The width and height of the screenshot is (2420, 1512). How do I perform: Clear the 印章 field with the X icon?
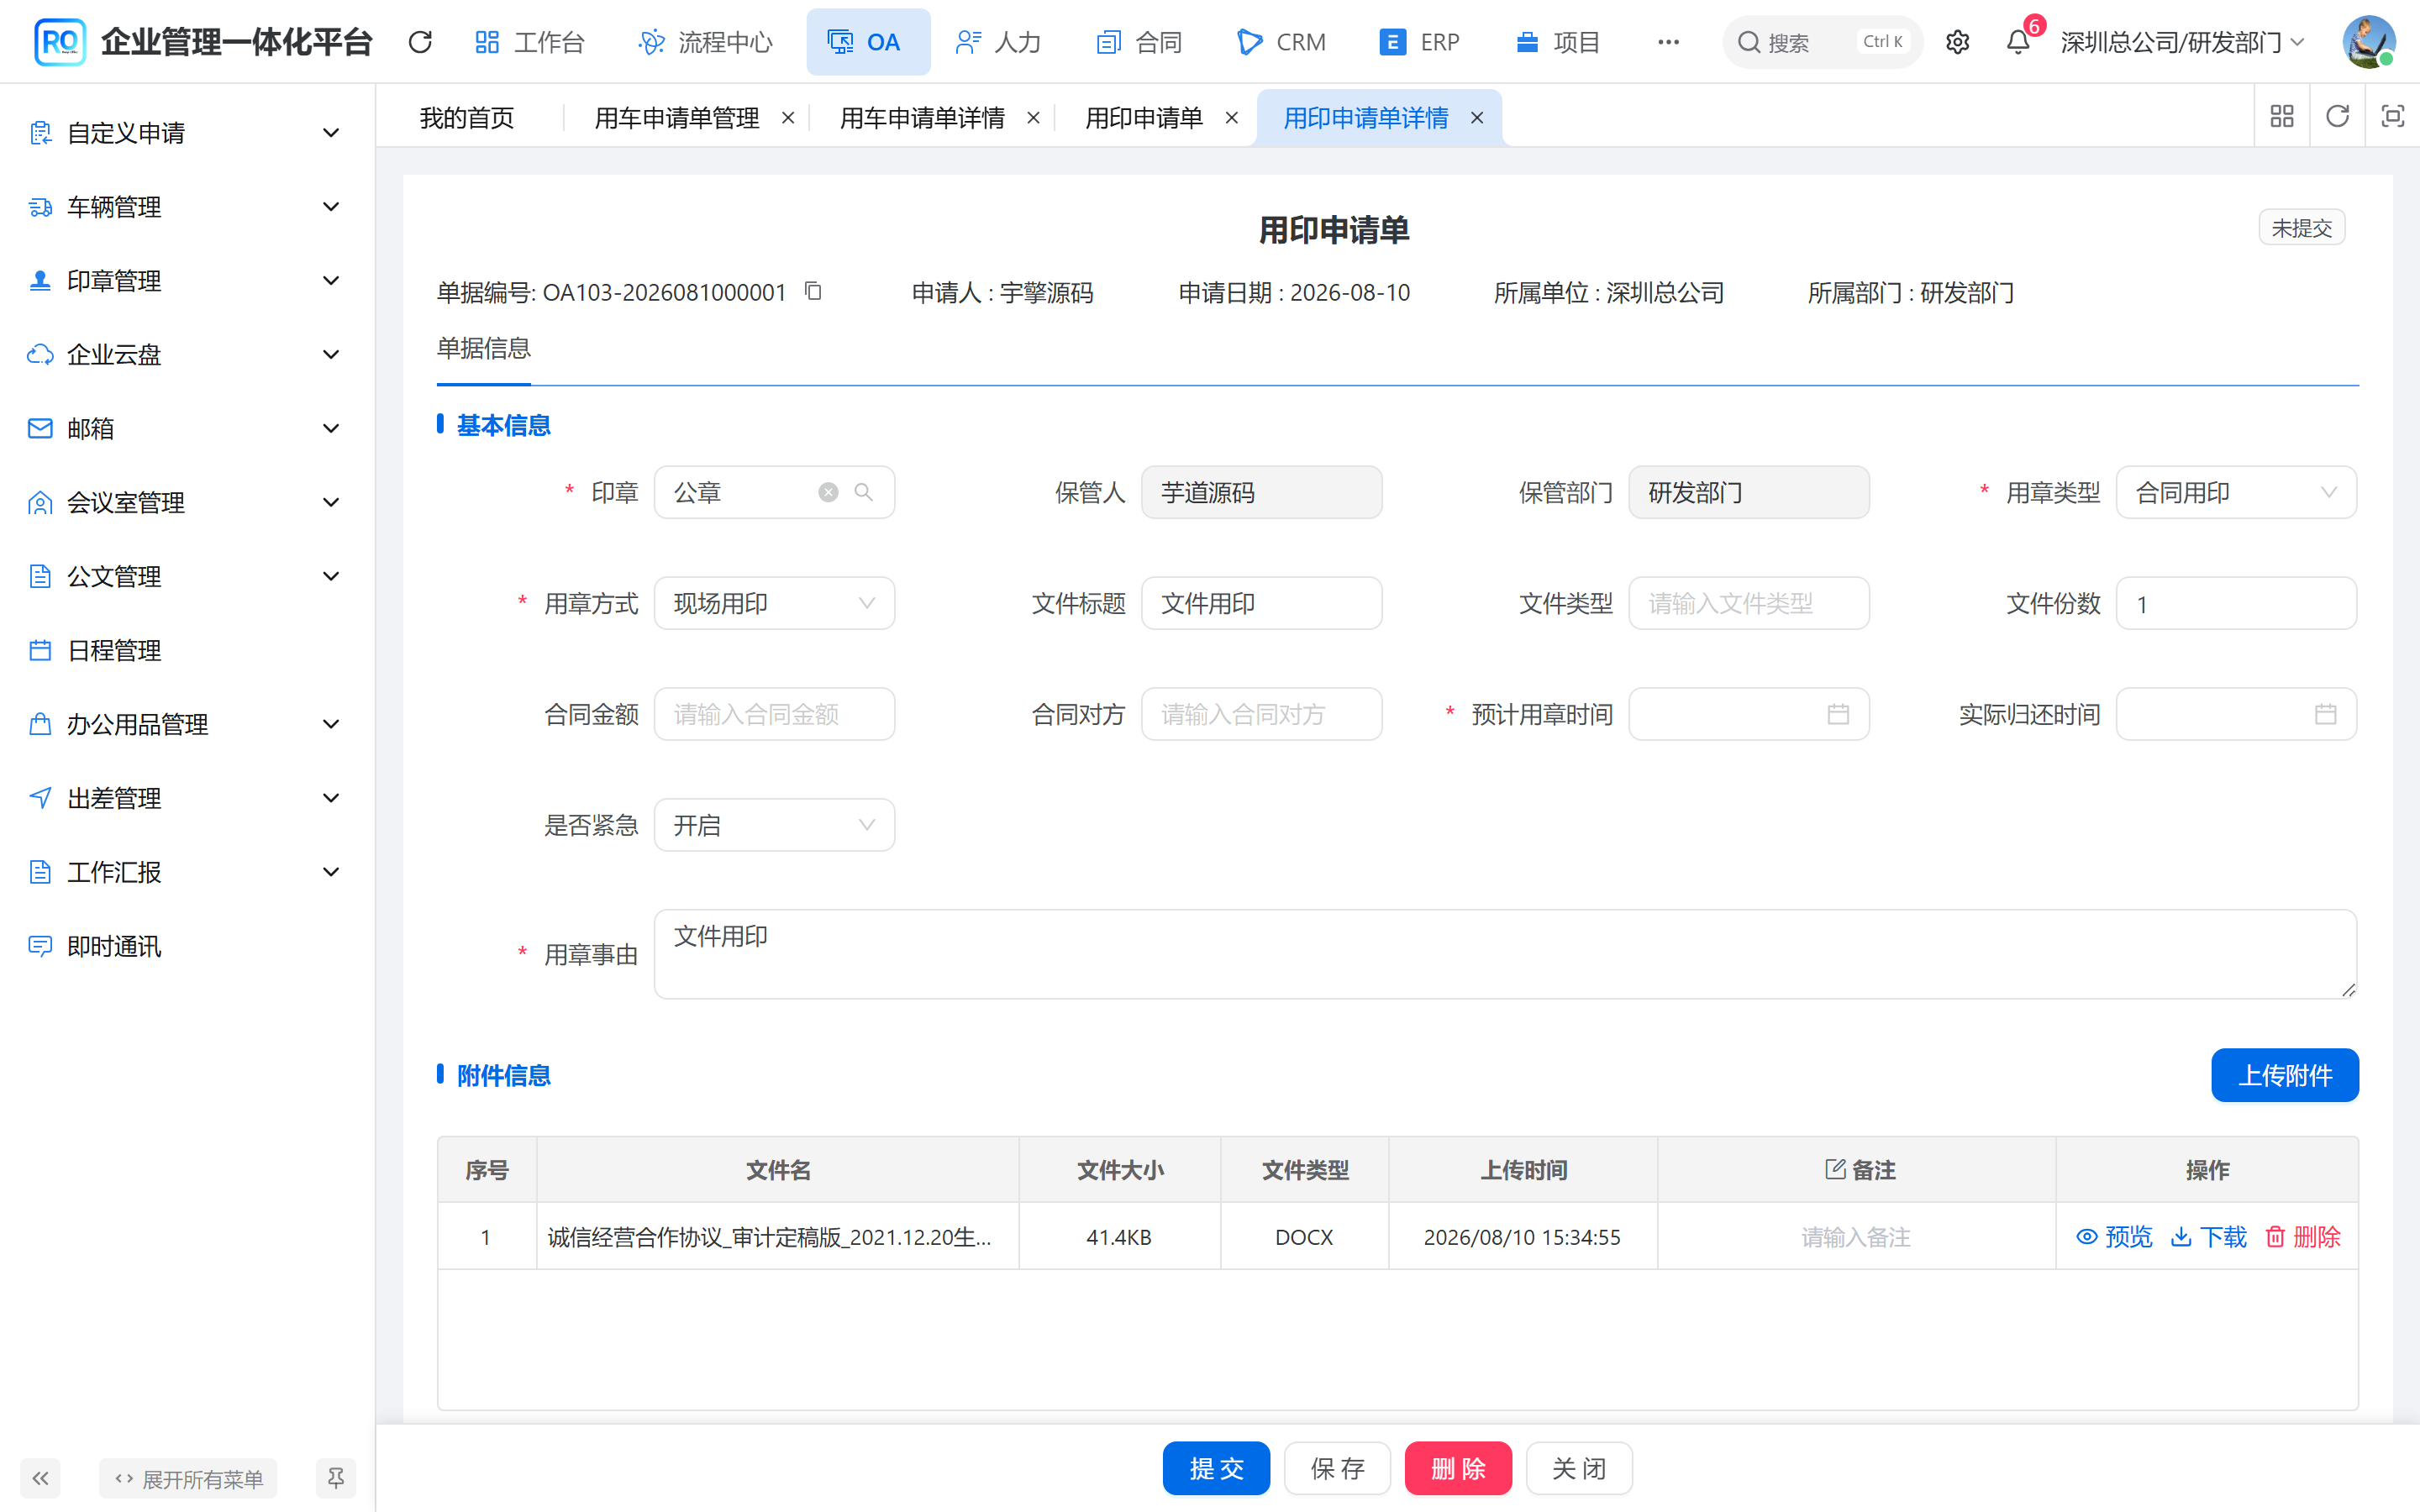828,492
